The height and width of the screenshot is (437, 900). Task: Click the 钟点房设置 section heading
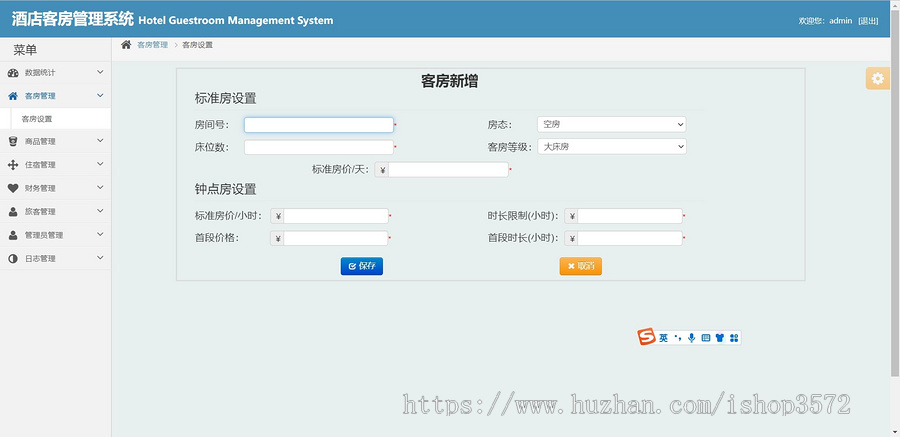pos(226,190)
